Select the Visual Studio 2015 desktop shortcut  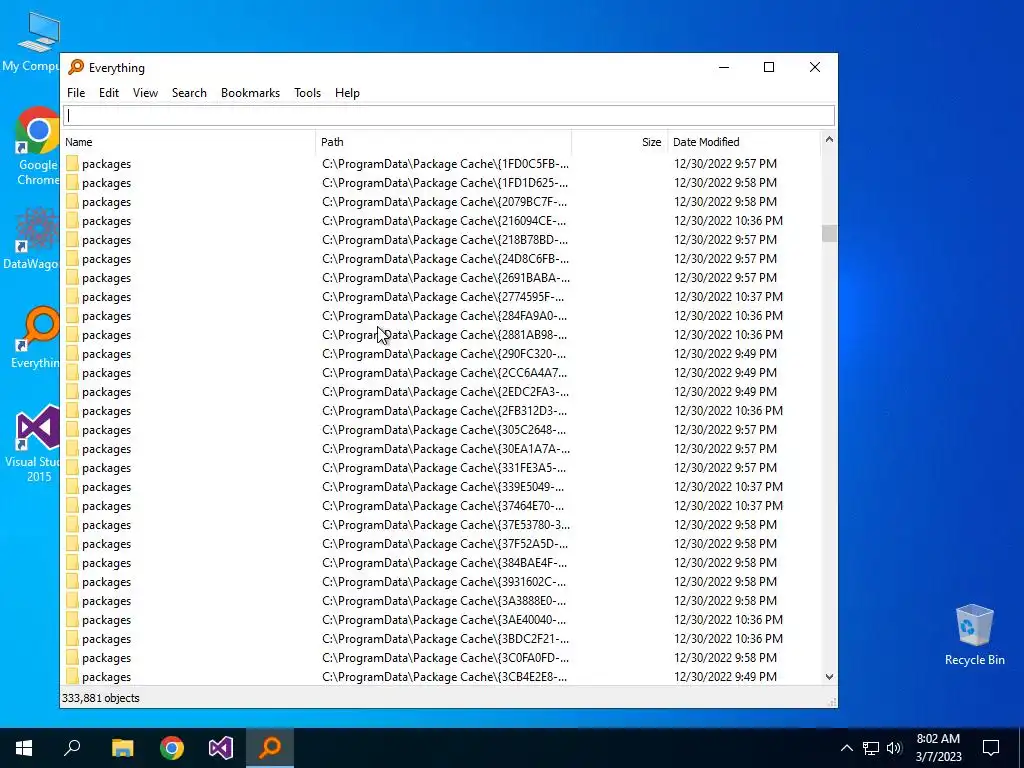click(33, 443)
